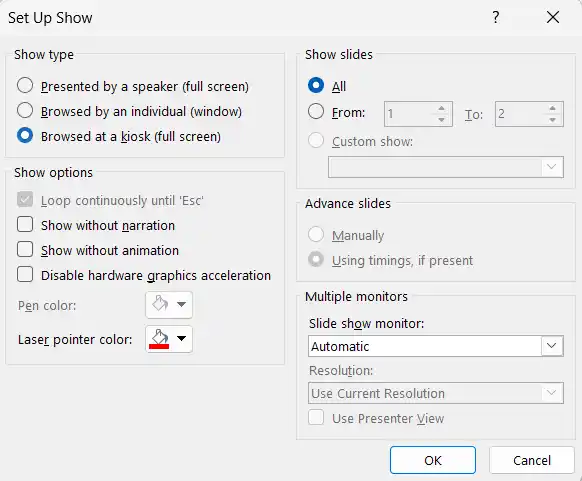Open the Laser pointer color dropdown arrow
Viewport: 582px width, 481px height.
click(182, 338)
